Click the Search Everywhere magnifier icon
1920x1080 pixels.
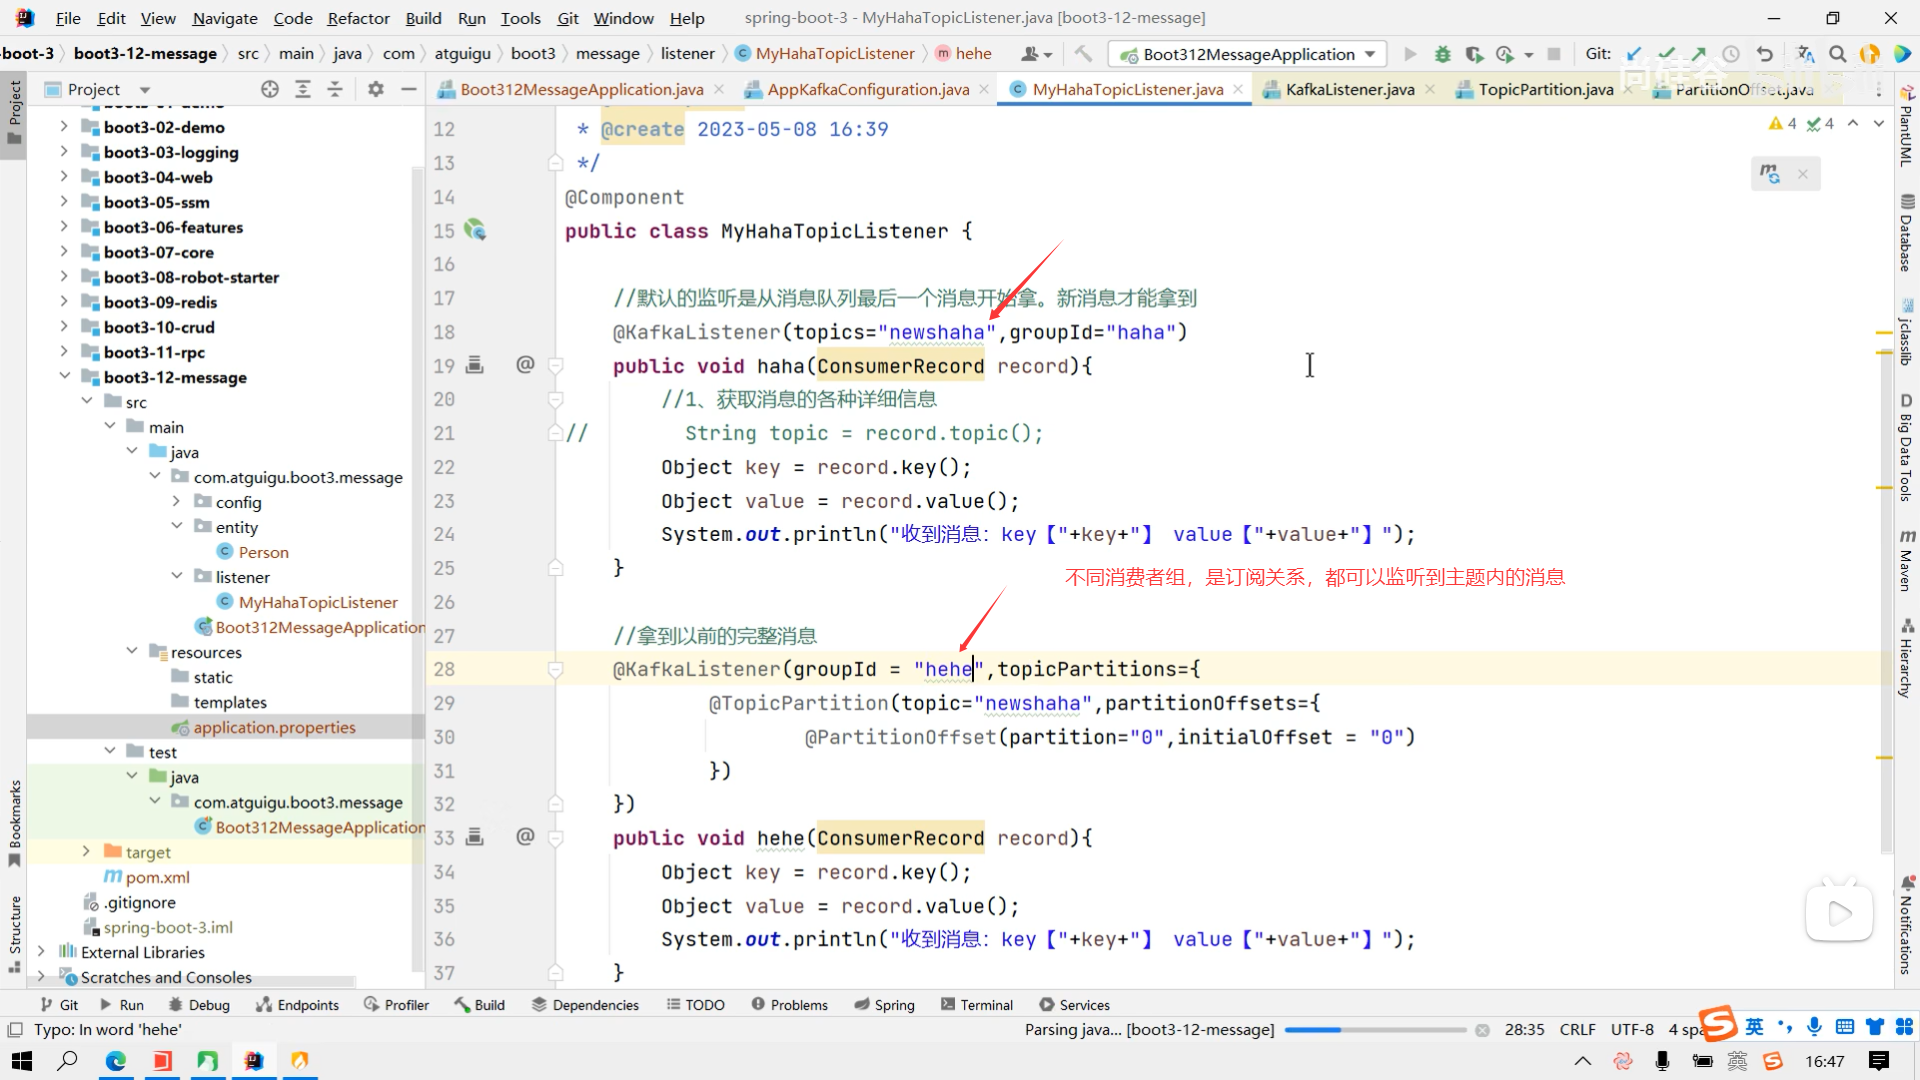[1837, 54]
